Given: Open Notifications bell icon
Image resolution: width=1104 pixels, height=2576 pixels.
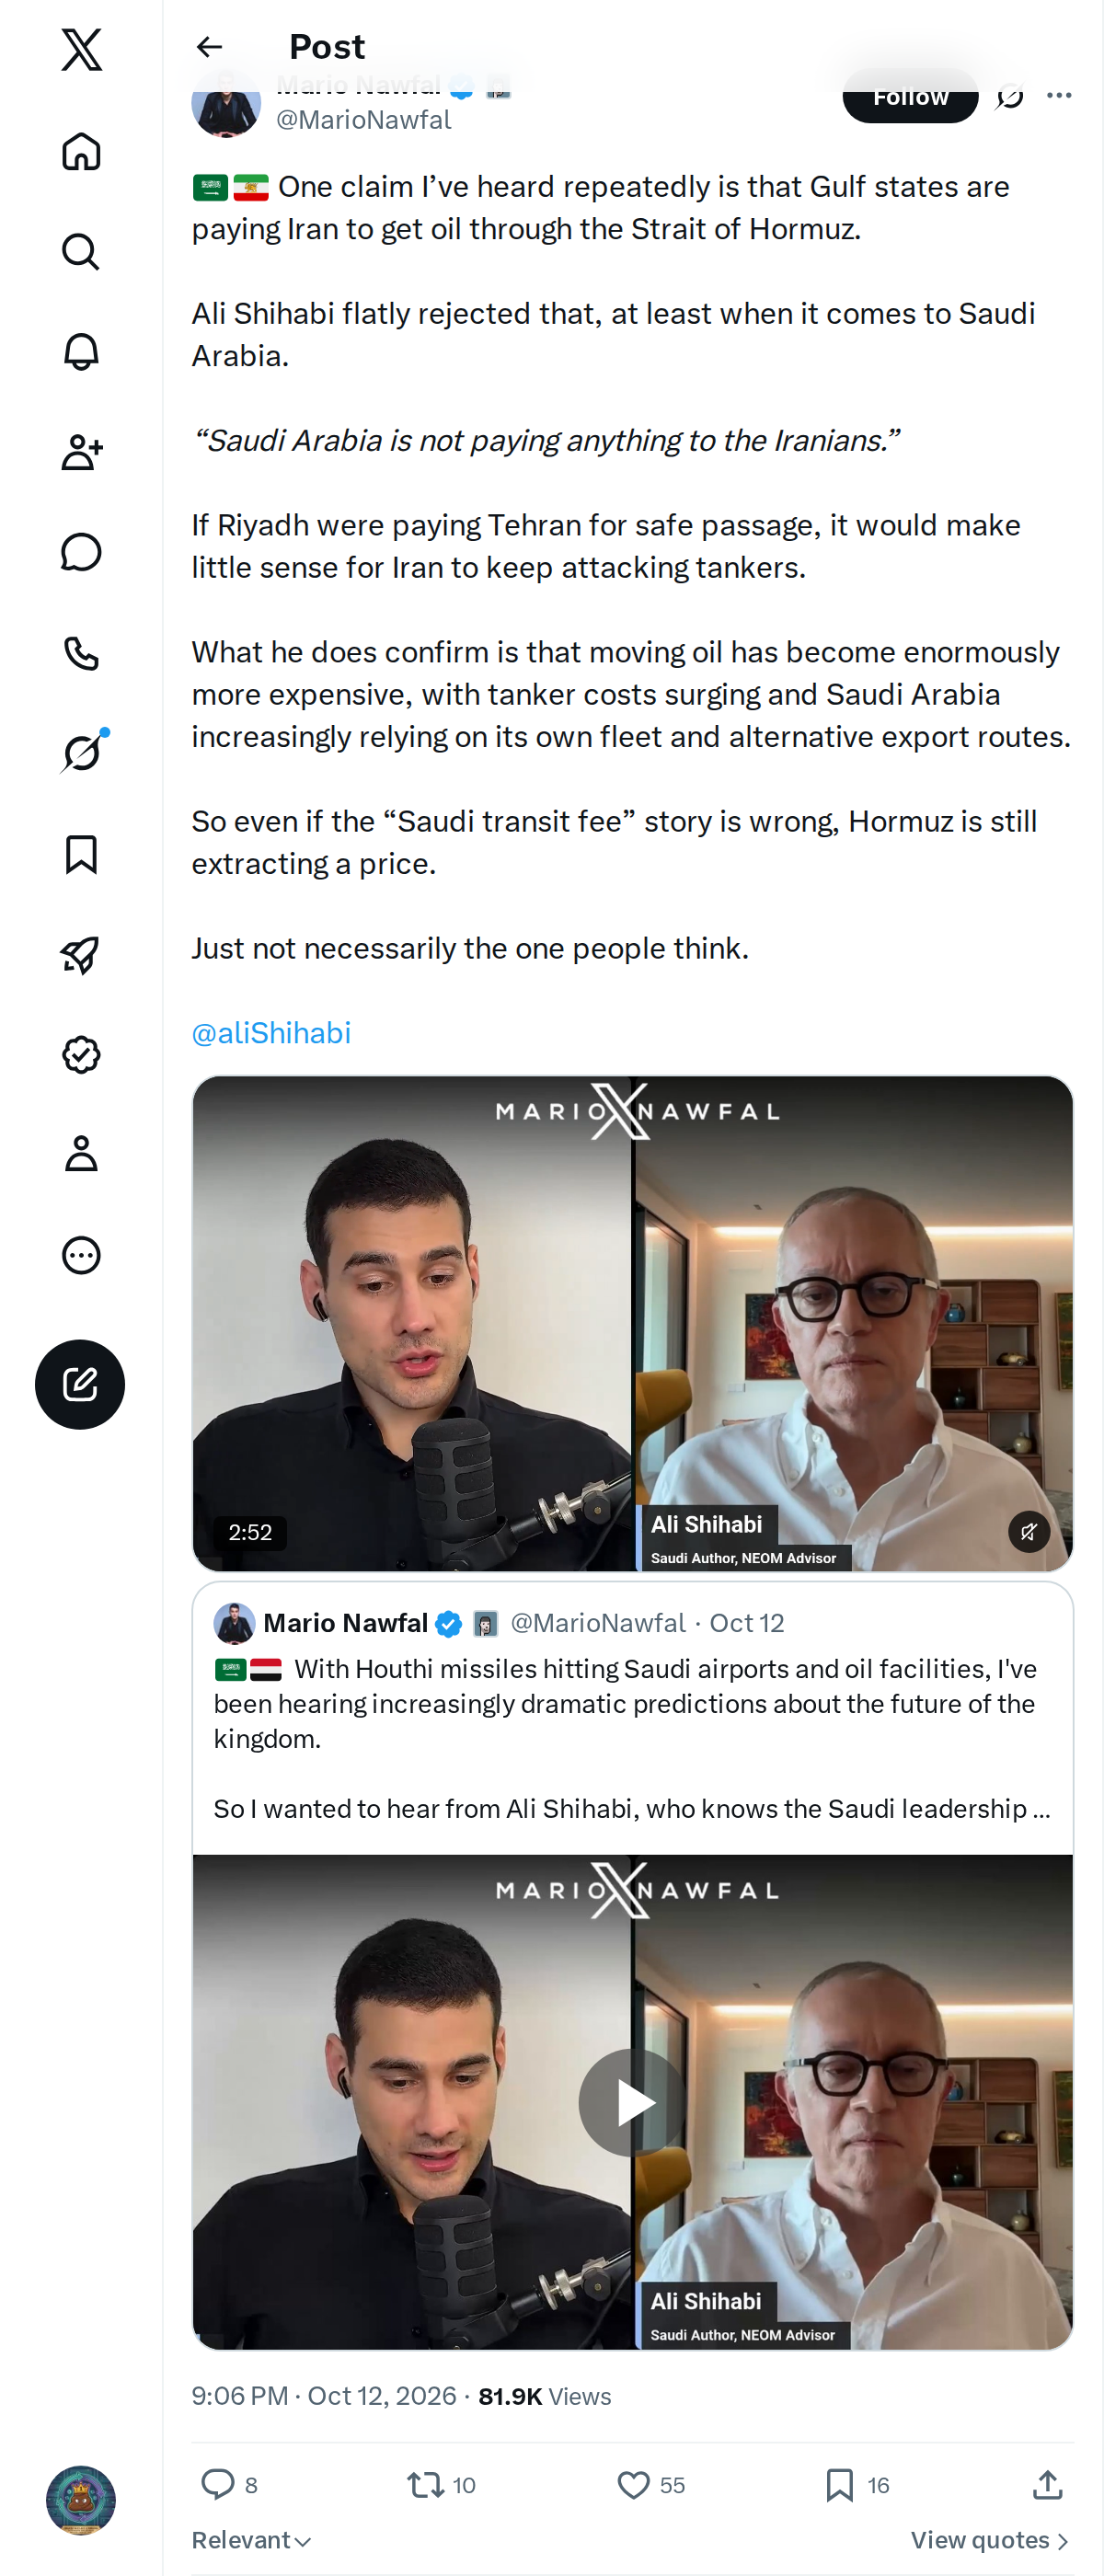Looking at the screenshot, I should (x=81, y=352).
